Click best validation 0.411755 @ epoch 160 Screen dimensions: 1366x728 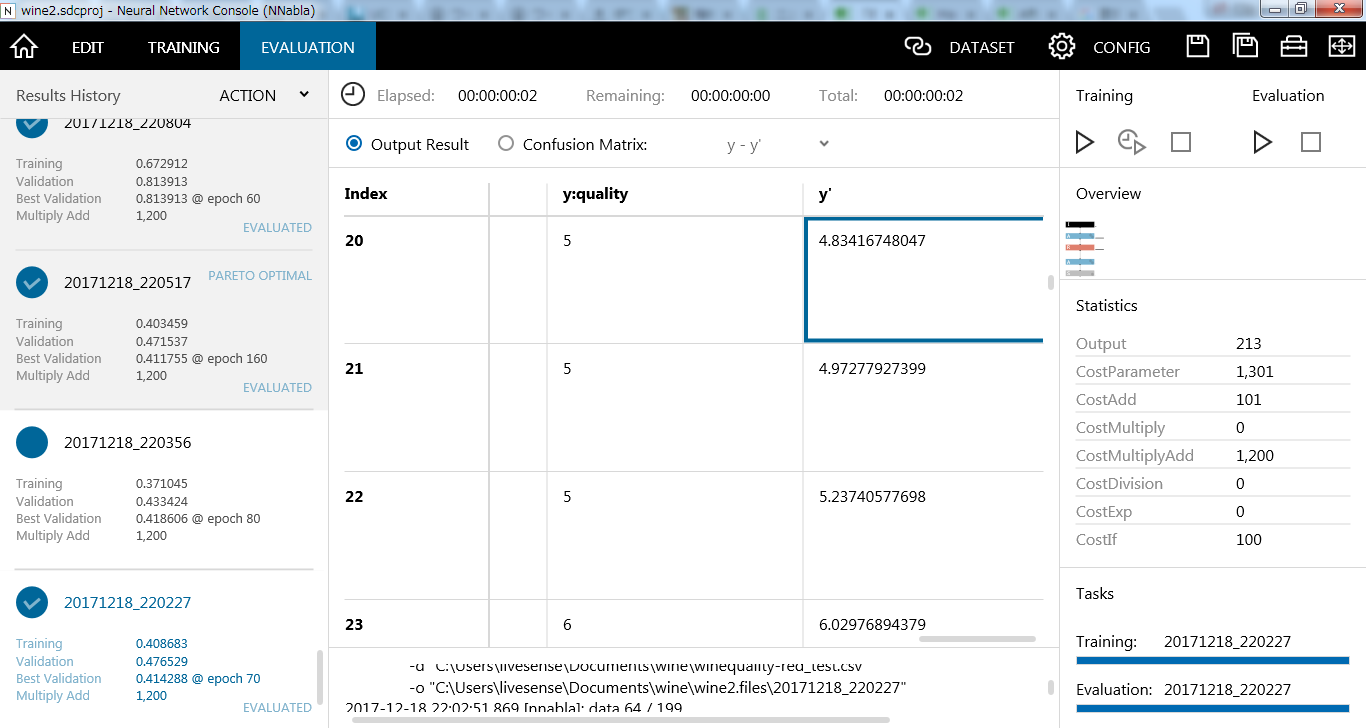pos(202,359)
